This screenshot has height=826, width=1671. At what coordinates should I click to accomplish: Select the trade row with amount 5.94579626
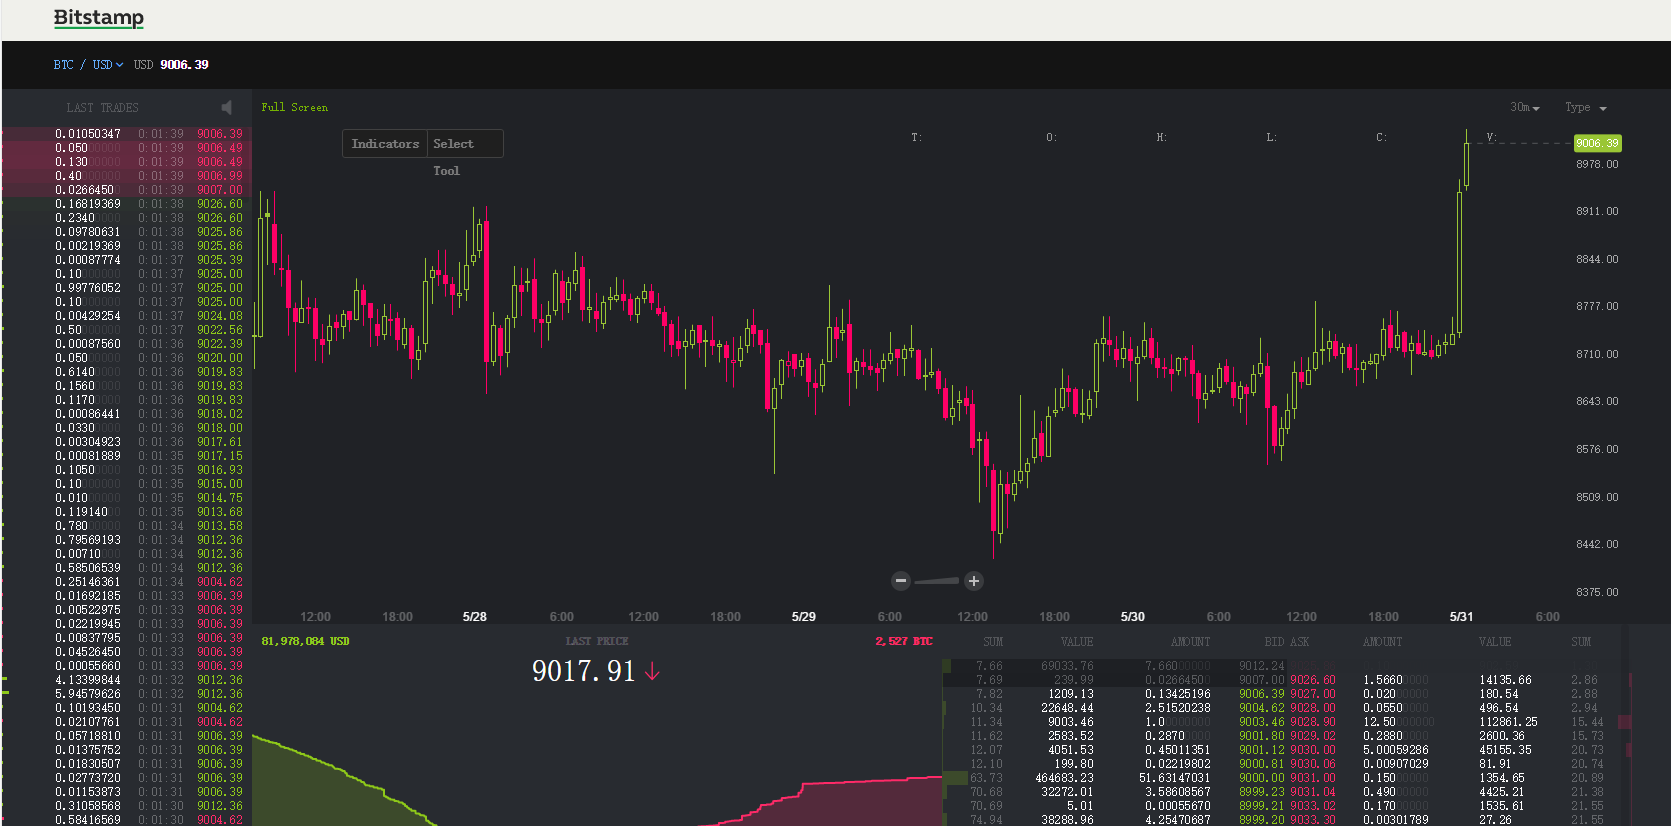(x=127, y=694)
